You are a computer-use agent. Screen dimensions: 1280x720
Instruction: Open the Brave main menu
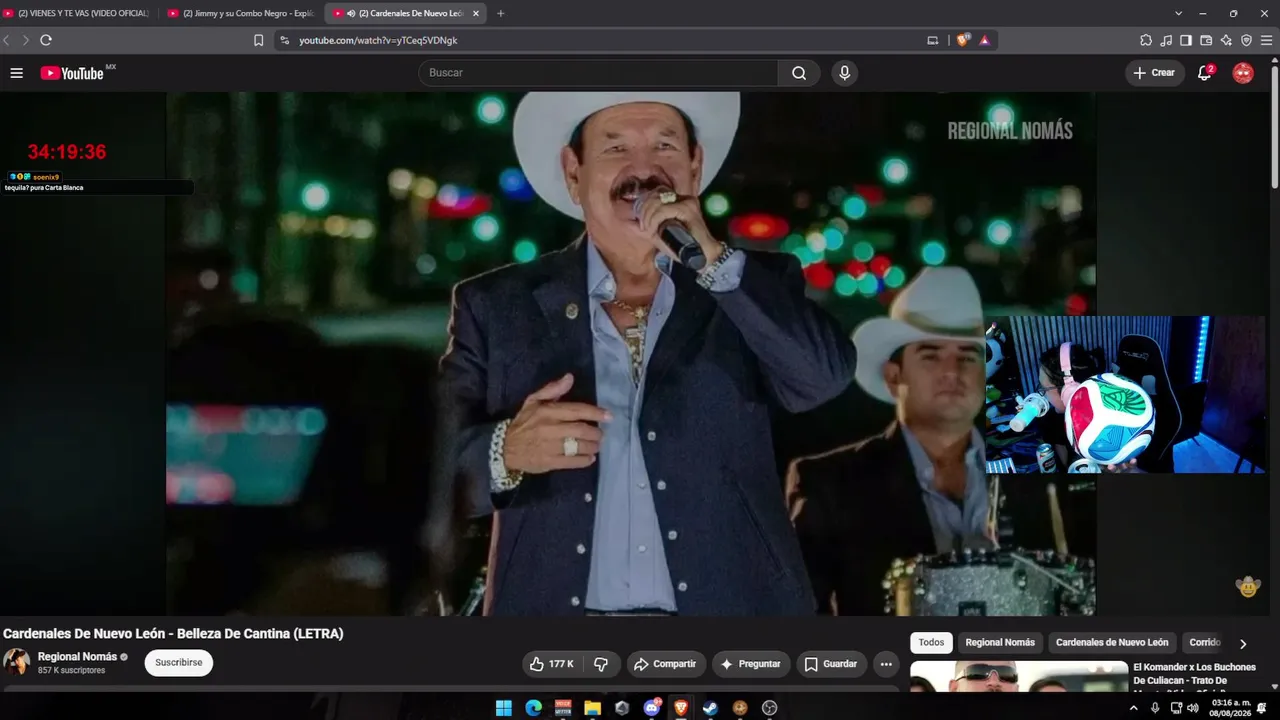pos(1267,41)
